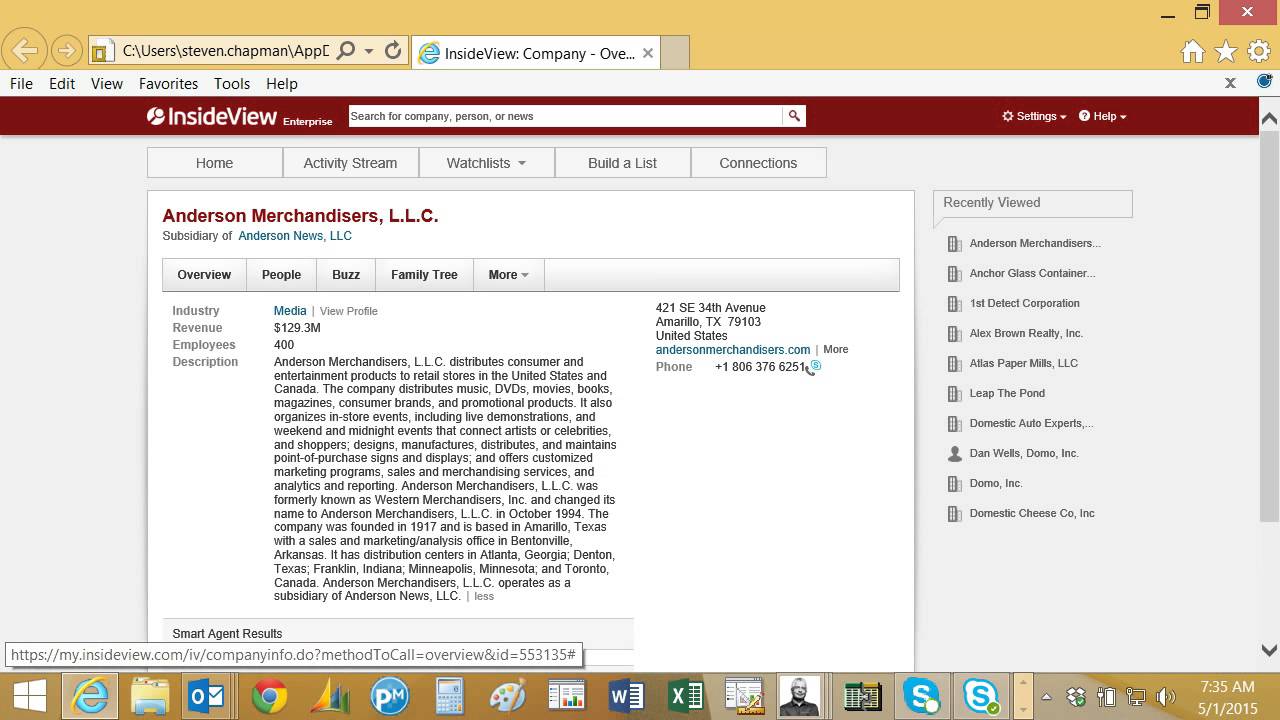Open Calculator from the taskbar

[450, 696]
